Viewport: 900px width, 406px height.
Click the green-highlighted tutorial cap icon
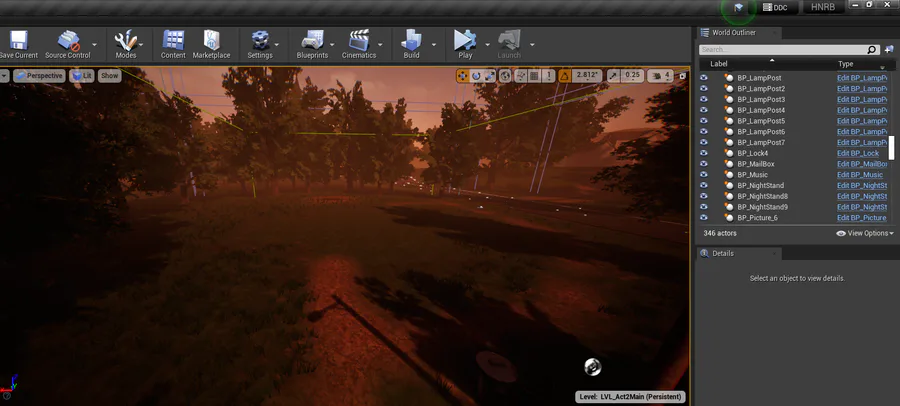(x=739, y=7)
